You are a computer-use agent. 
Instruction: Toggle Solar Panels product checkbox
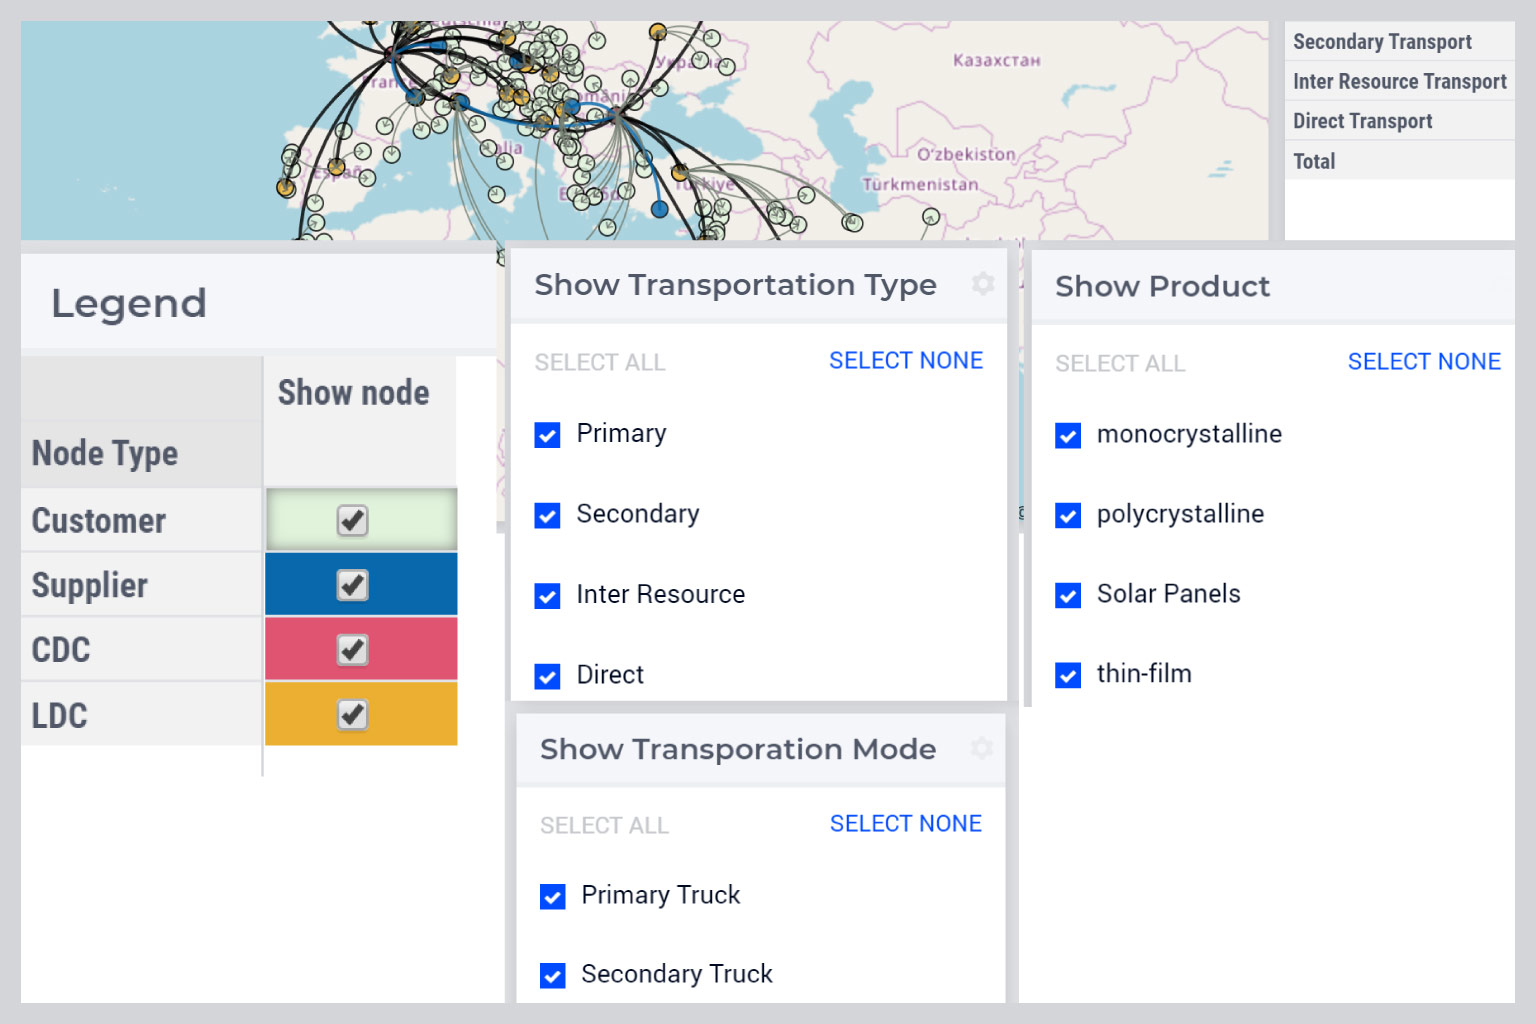pos(1068,596)
